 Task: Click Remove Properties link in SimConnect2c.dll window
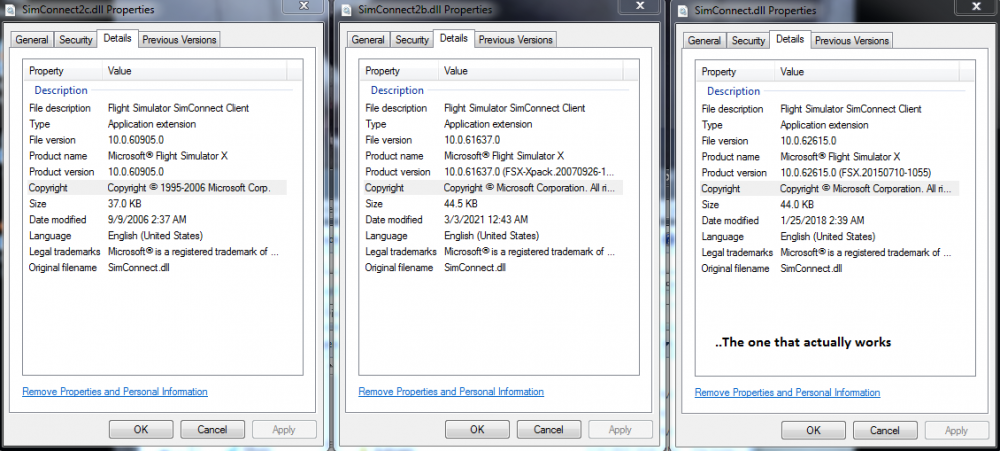(x=115, y=392)
